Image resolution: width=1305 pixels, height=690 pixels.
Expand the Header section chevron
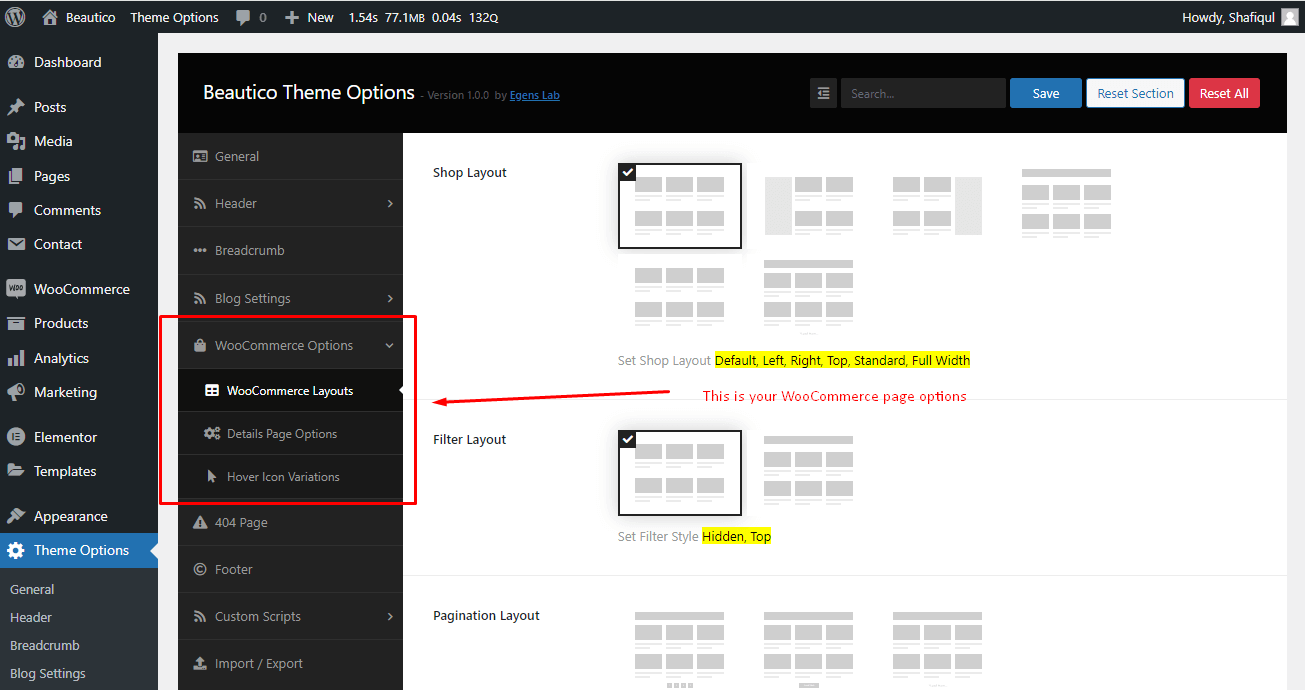click(x=390, y=203)
